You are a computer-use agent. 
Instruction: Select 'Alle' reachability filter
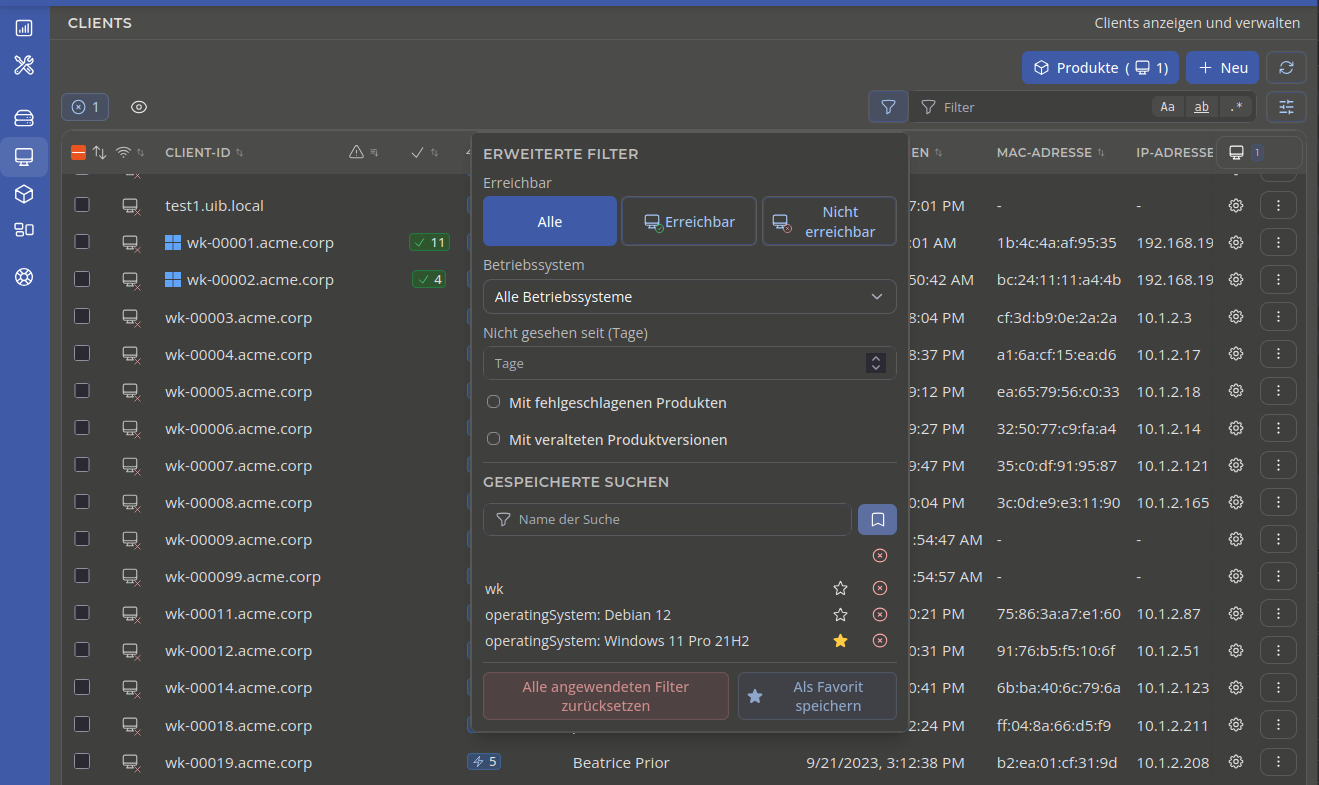[x=550, y=221]
